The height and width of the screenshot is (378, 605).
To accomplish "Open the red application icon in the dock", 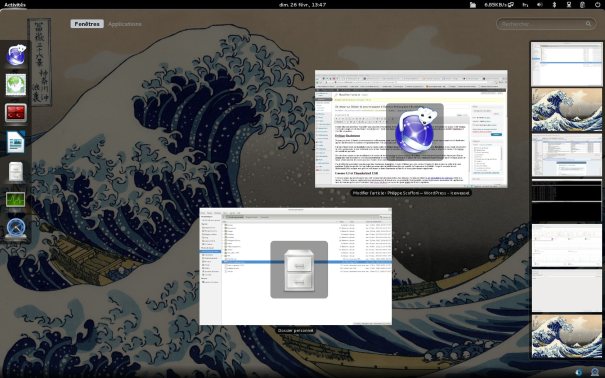I will 16,113.
